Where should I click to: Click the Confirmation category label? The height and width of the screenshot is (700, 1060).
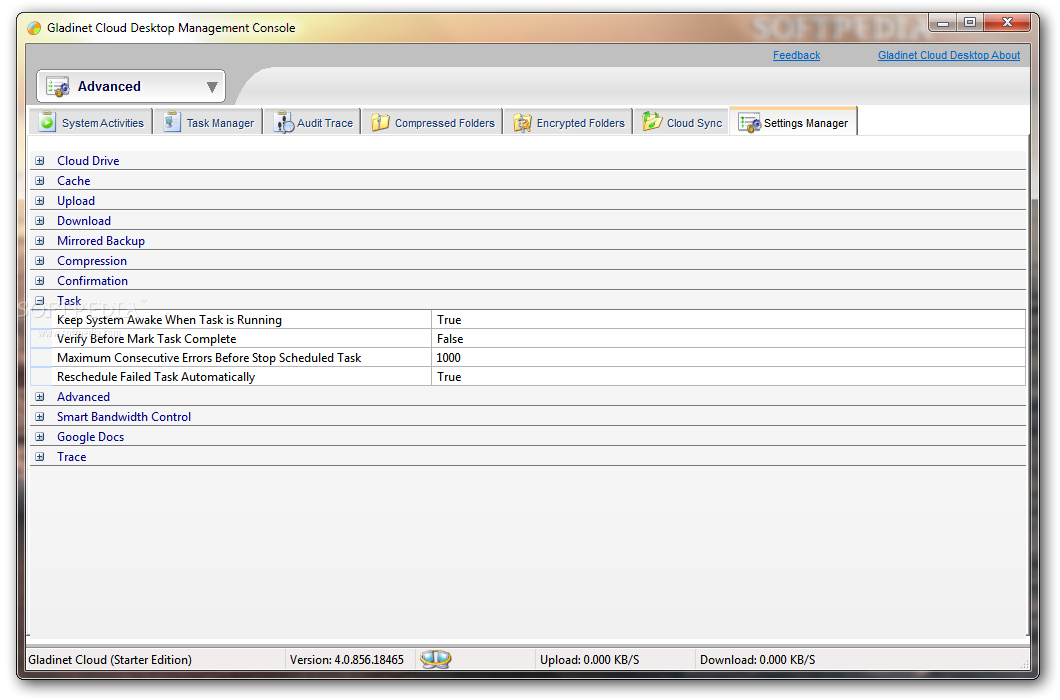tap(93, 281)
